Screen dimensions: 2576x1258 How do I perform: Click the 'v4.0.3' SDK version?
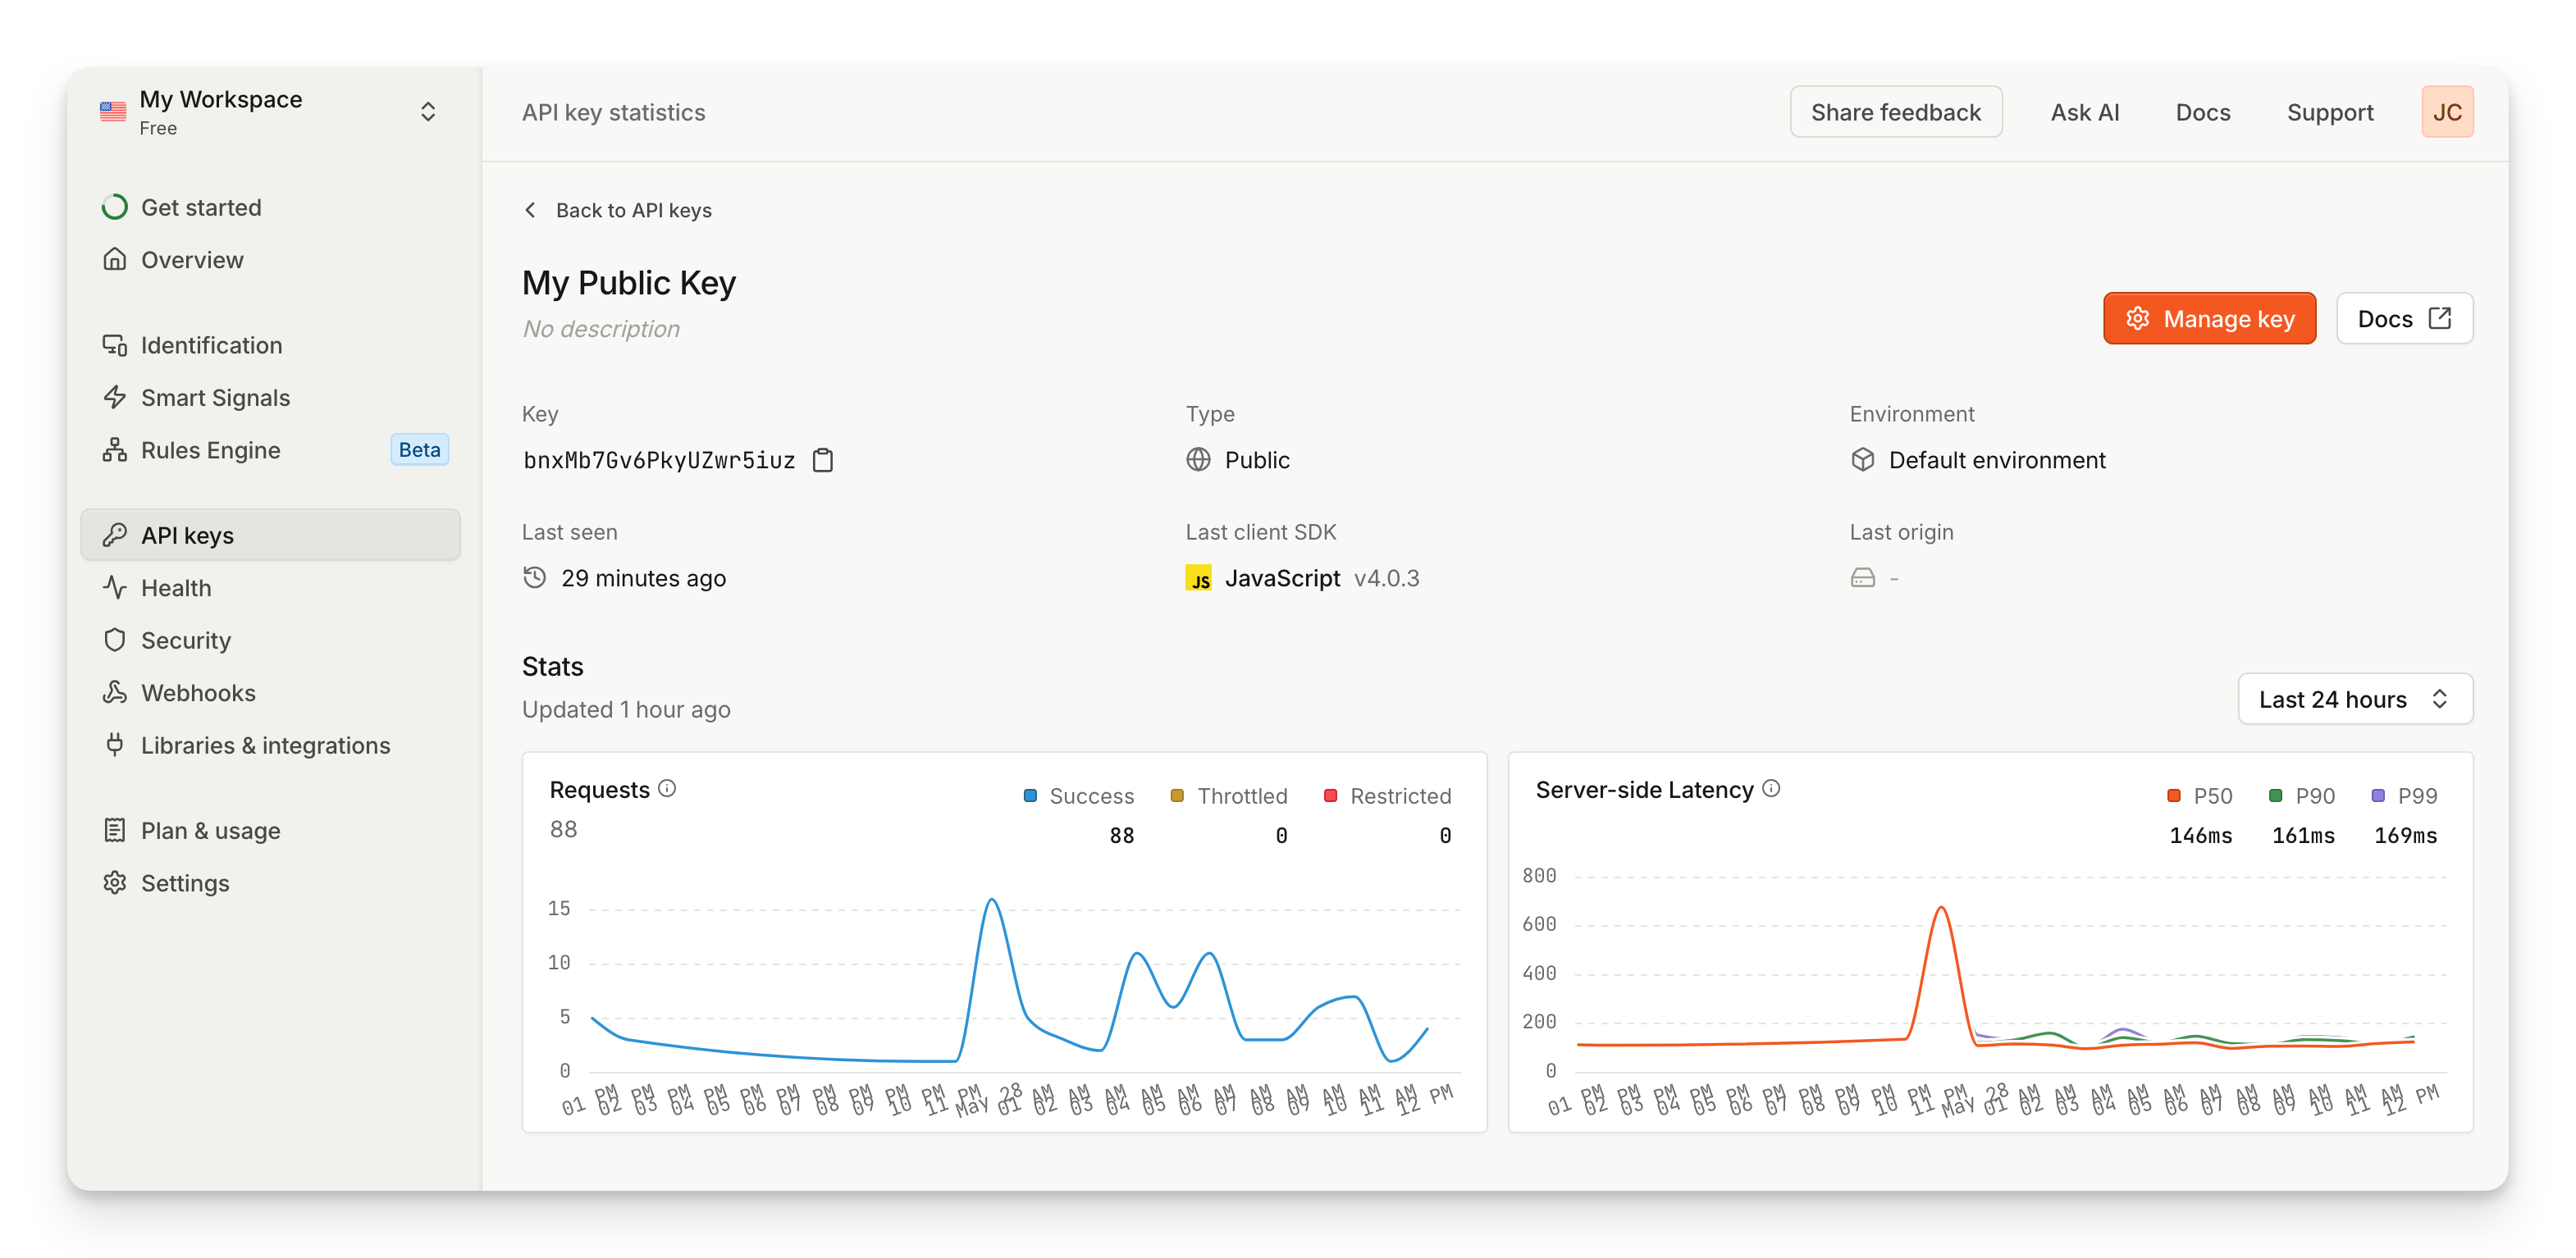click(1386, 578)
